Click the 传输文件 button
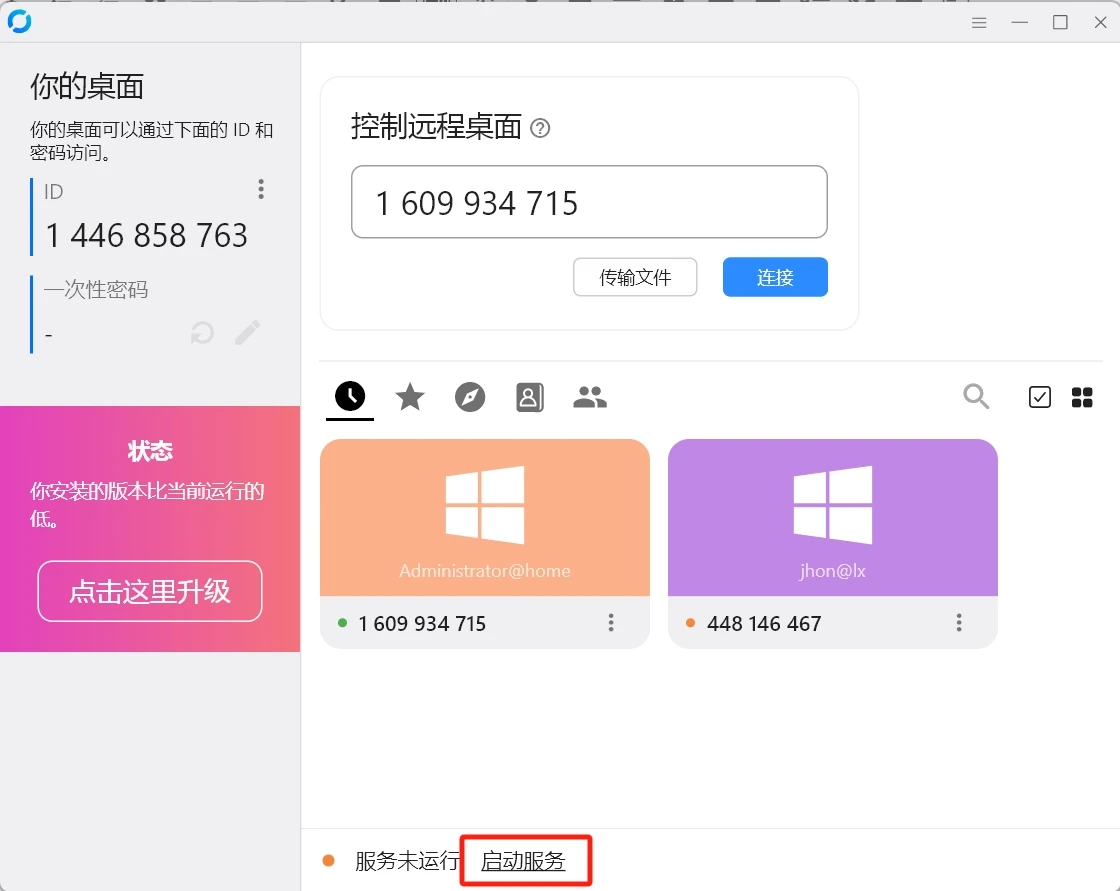Screen dimensions: 1120x891 coord(635,277)
